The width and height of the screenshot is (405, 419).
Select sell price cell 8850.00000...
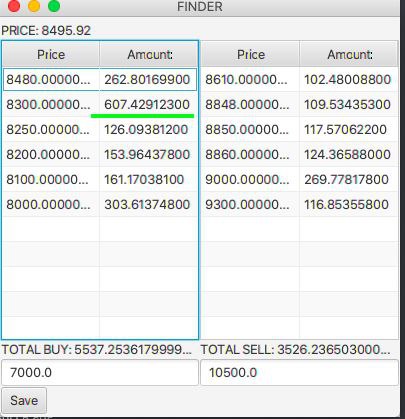click(250, 129)
